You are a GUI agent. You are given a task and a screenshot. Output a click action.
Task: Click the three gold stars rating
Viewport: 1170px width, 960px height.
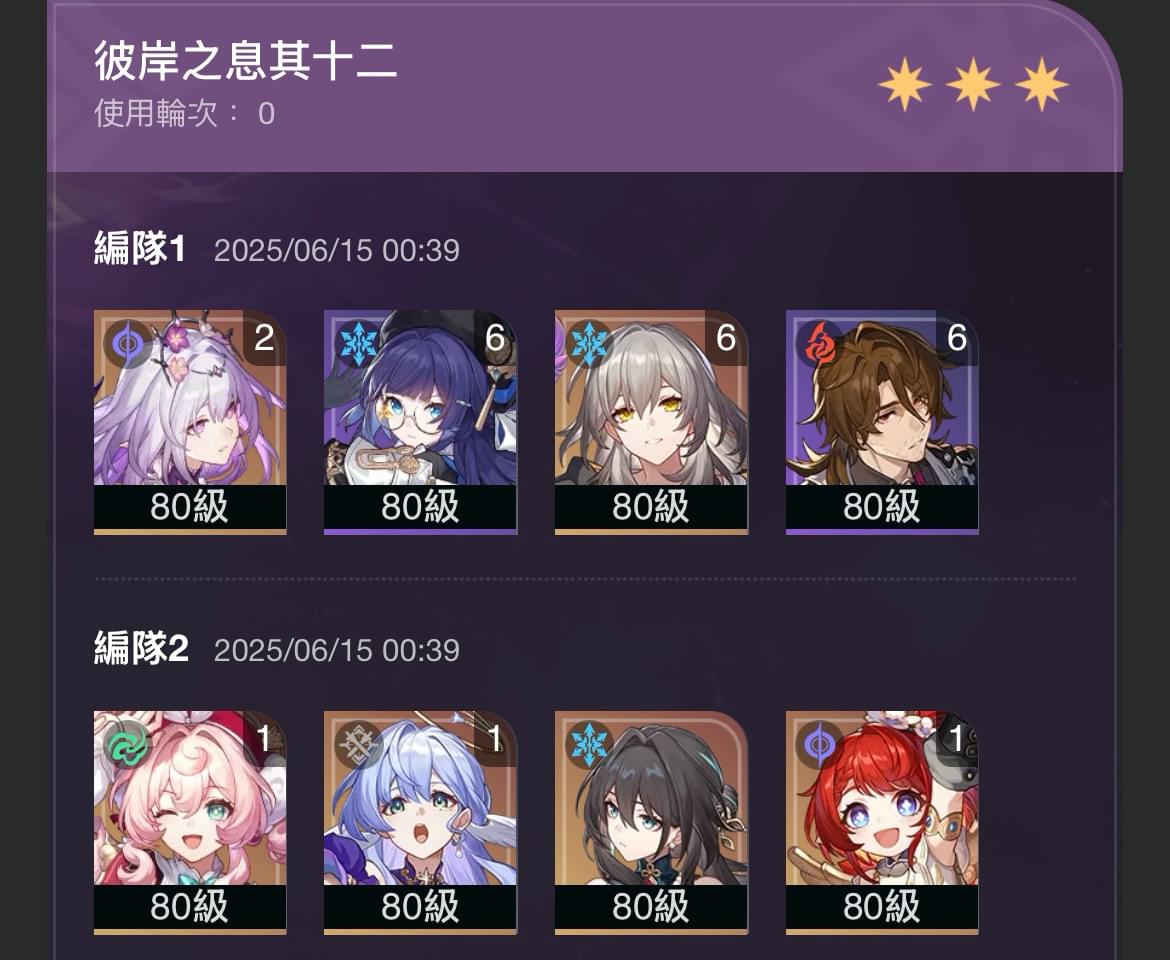(973, 84)
